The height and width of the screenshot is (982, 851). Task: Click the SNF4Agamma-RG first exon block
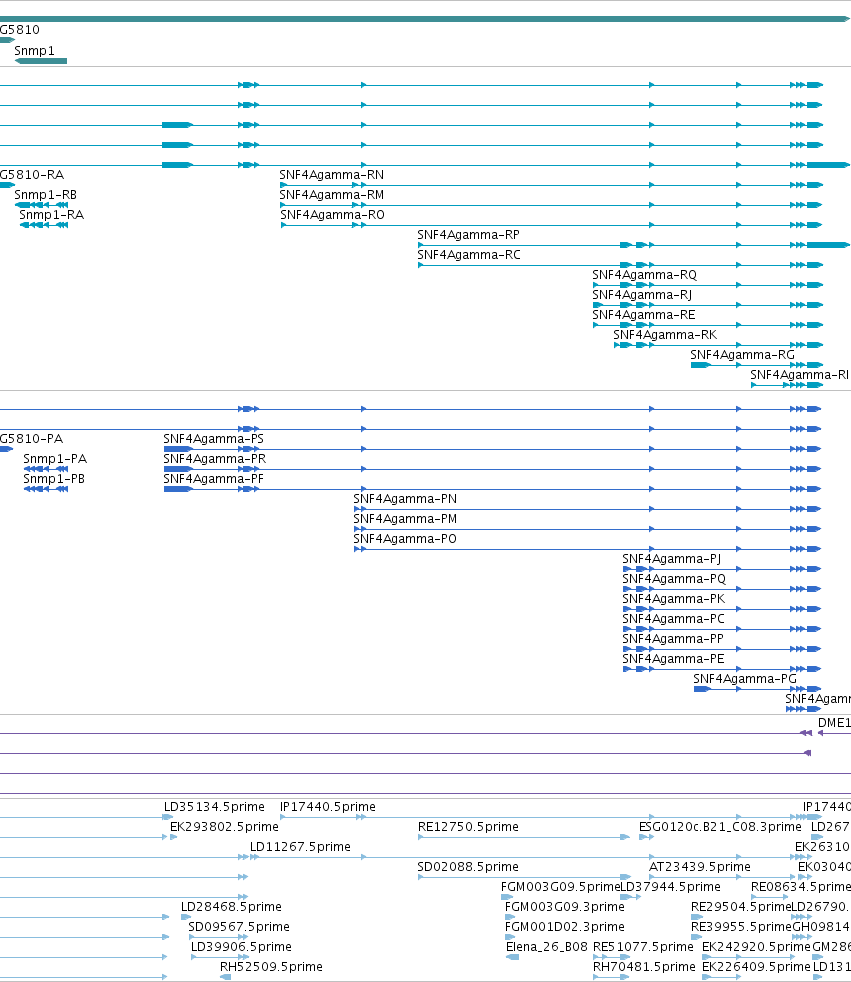[700, 365]
